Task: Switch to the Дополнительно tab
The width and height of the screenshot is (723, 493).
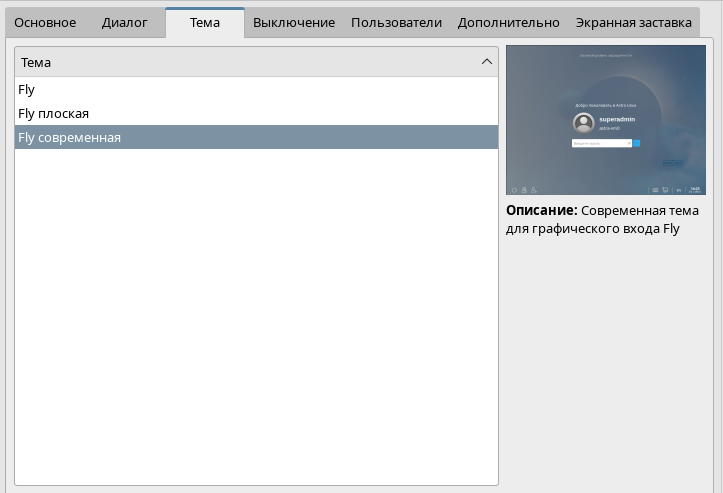Action: click(x=509, y=23)
